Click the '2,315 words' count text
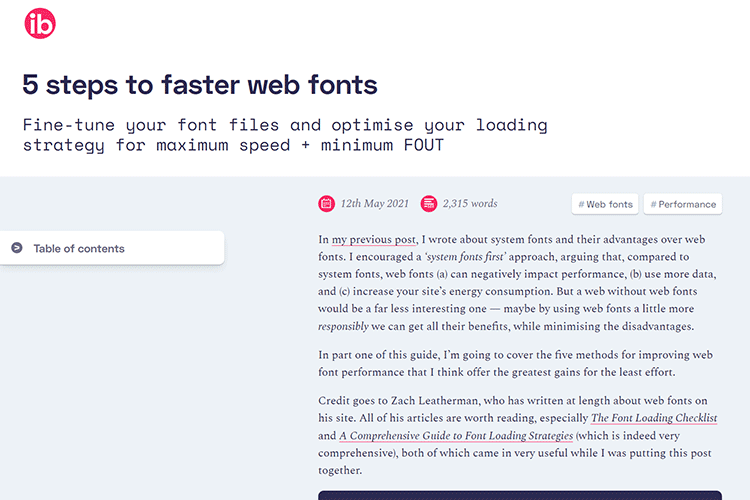The image size is (750, 500). [470, 204]
